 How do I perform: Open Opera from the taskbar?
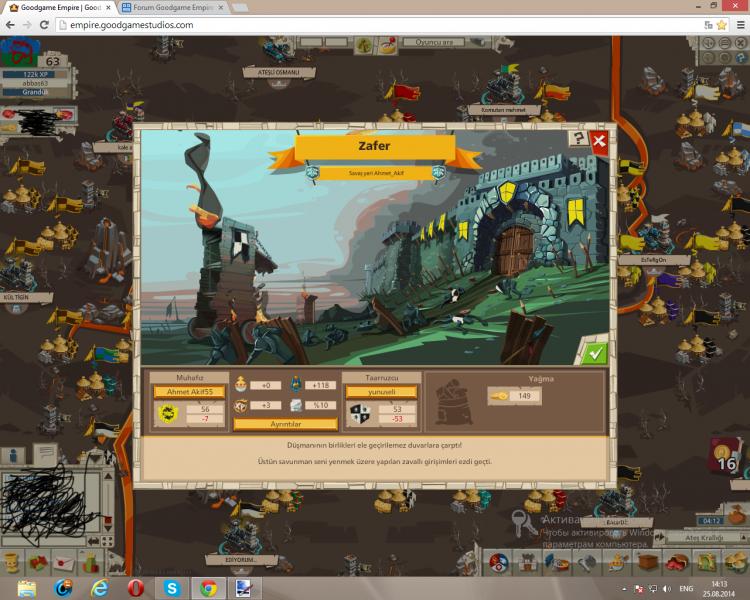click(x=136, y=588)
